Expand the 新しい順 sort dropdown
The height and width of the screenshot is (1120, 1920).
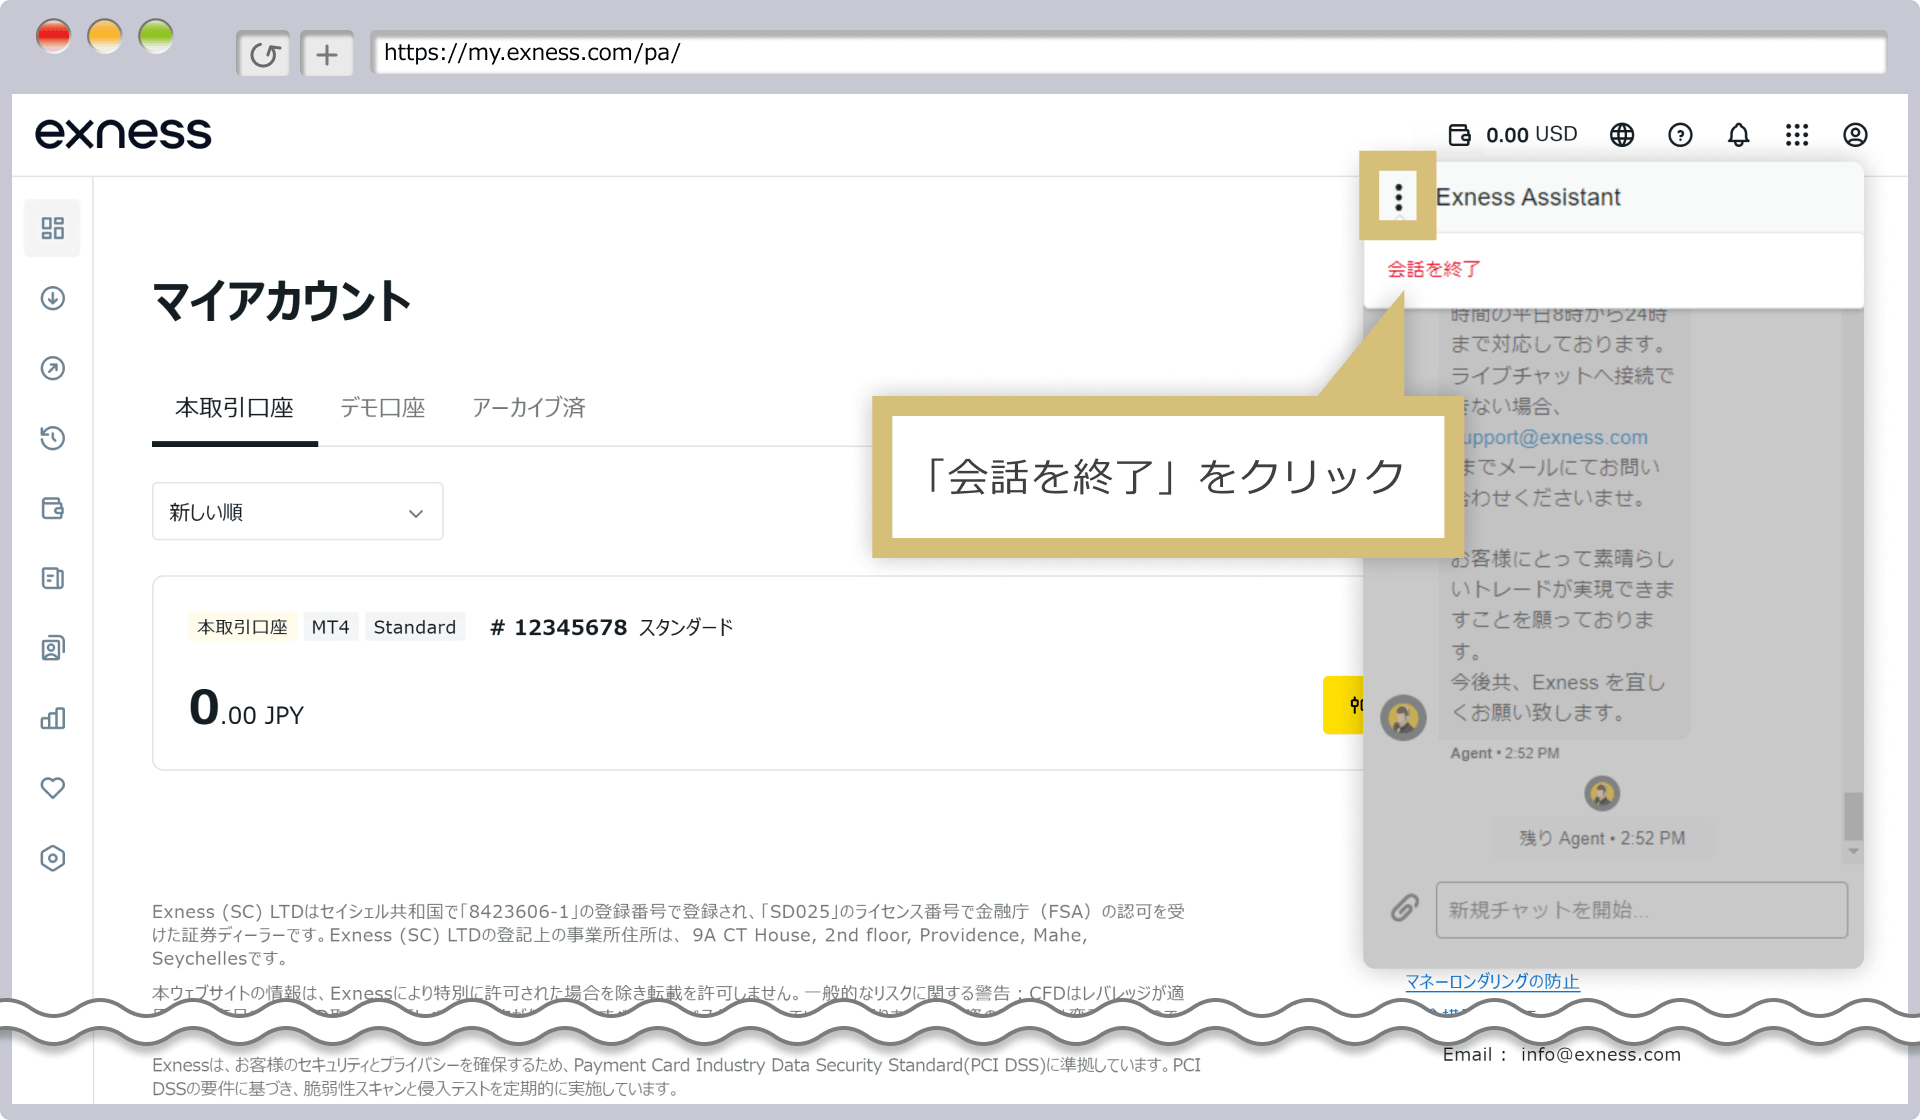click(297, 512)
